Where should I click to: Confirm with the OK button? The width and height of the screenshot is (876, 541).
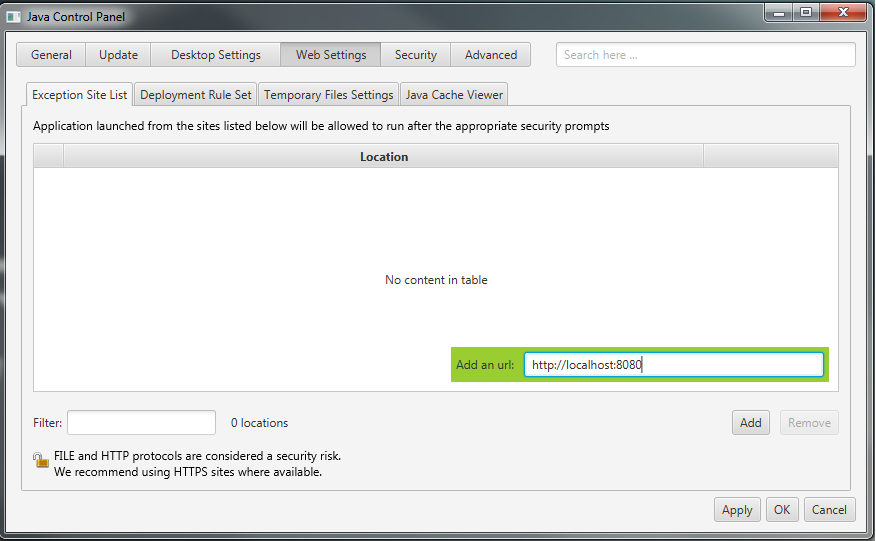click(781, 510)
